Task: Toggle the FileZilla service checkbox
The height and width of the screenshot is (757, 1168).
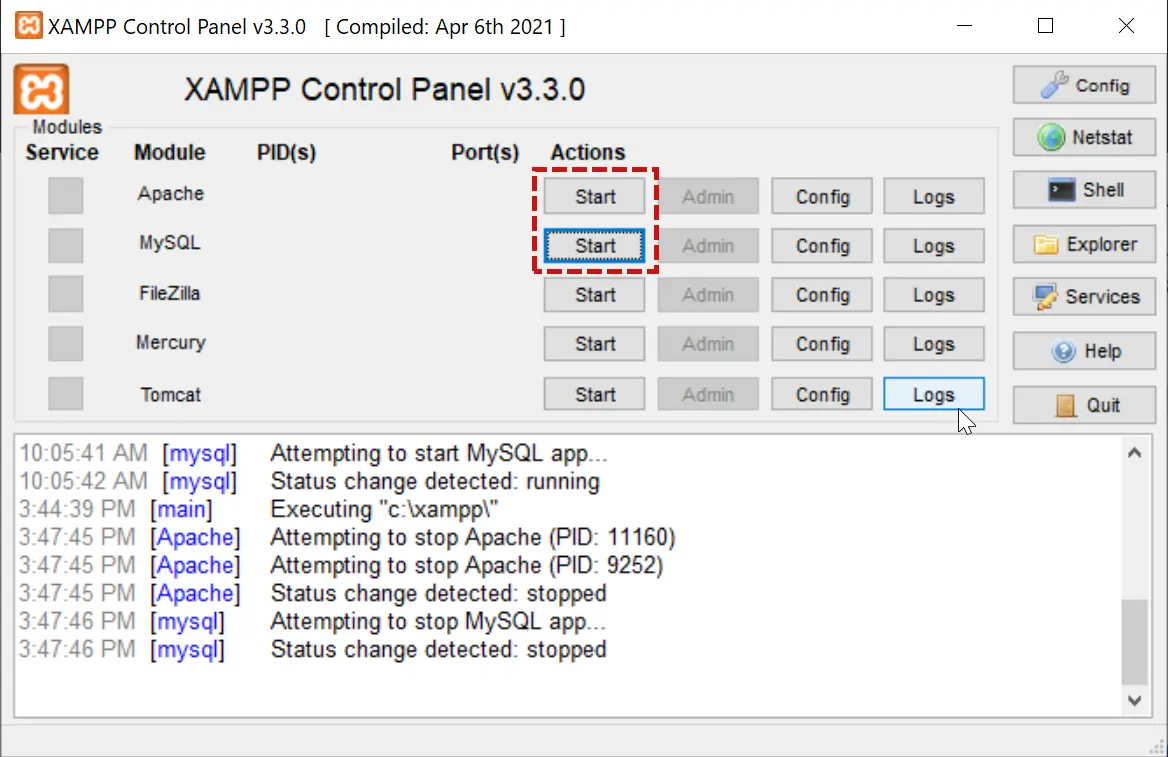Action: [66, 294]
